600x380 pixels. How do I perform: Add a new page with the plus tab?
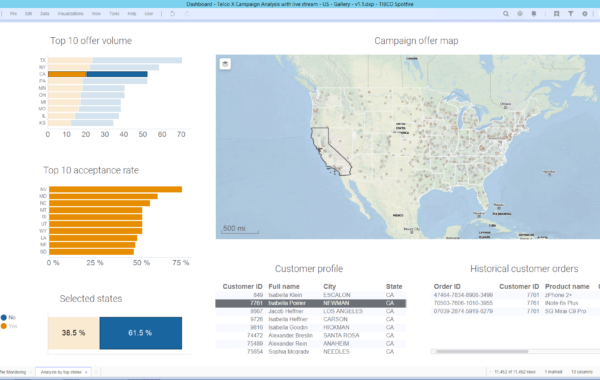[96, 372]
